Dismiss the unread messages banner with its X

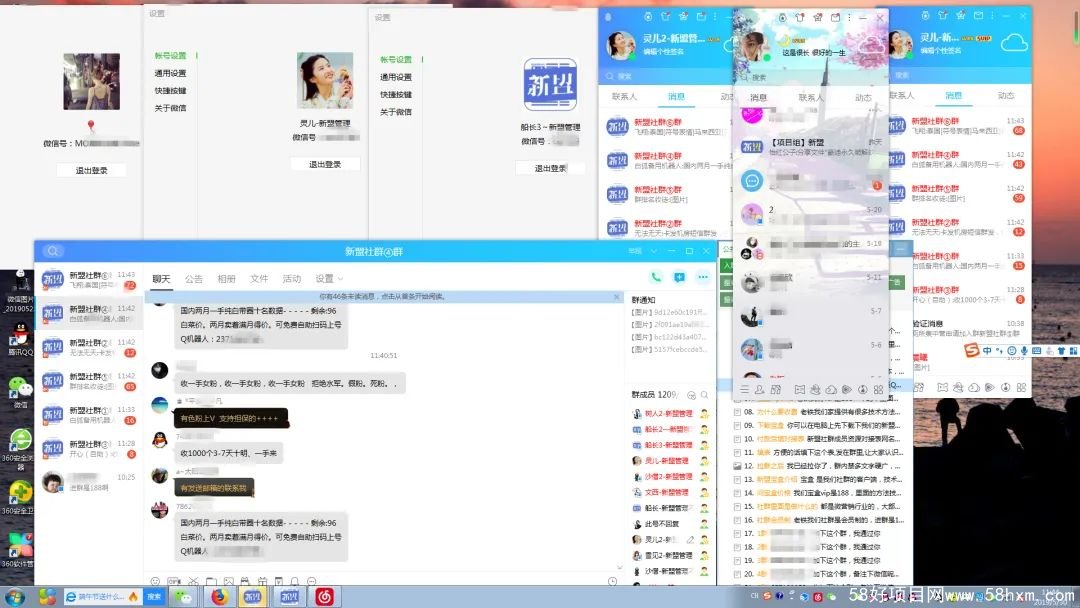click(616, 297)
